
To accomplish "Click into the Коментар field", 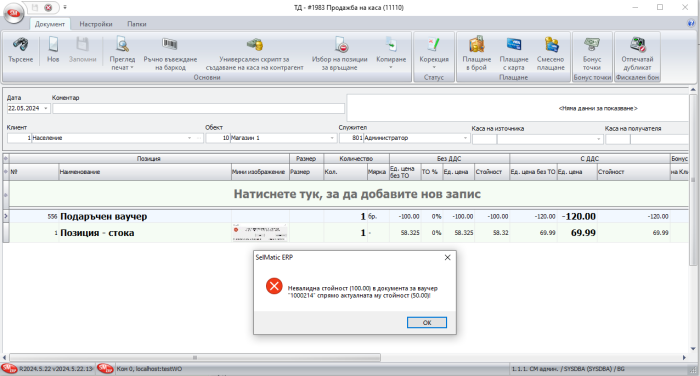I will click(199, 109).
